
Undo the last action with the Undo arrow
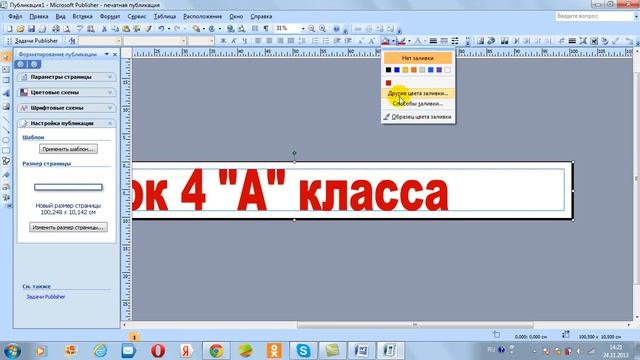tap(161, 29)
